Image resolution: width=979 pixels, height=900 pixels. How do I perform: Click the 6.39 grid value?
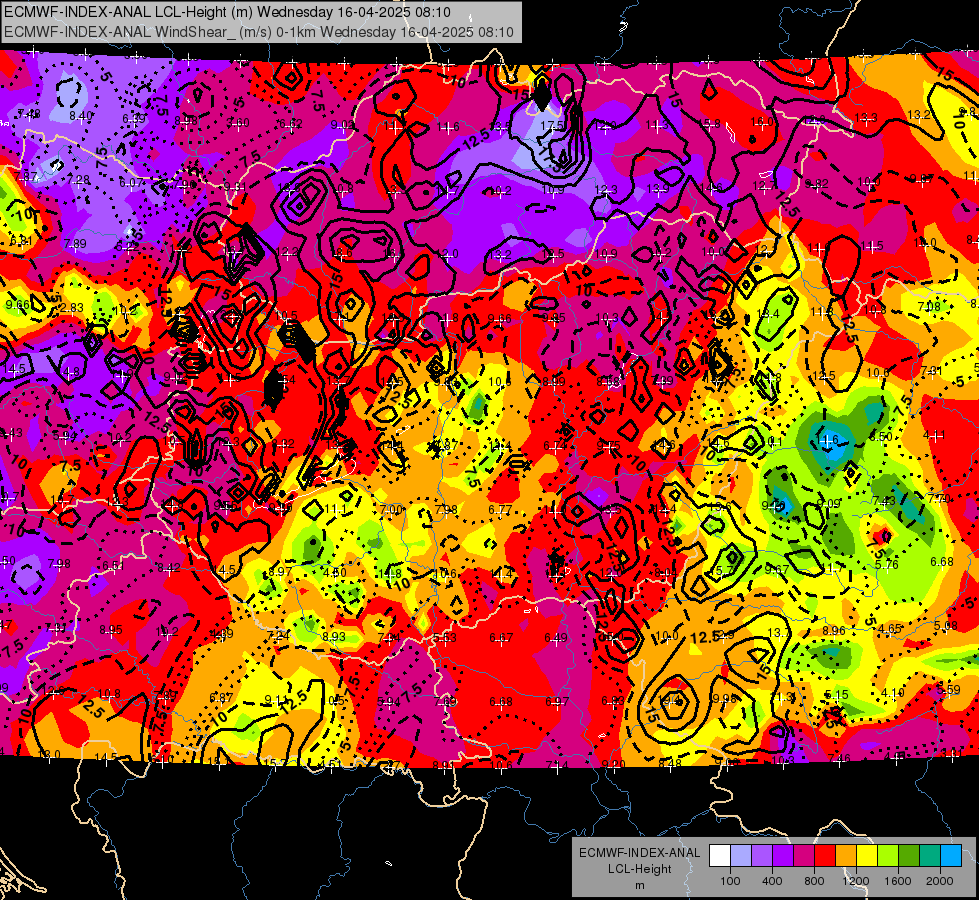tap(134, 118)
